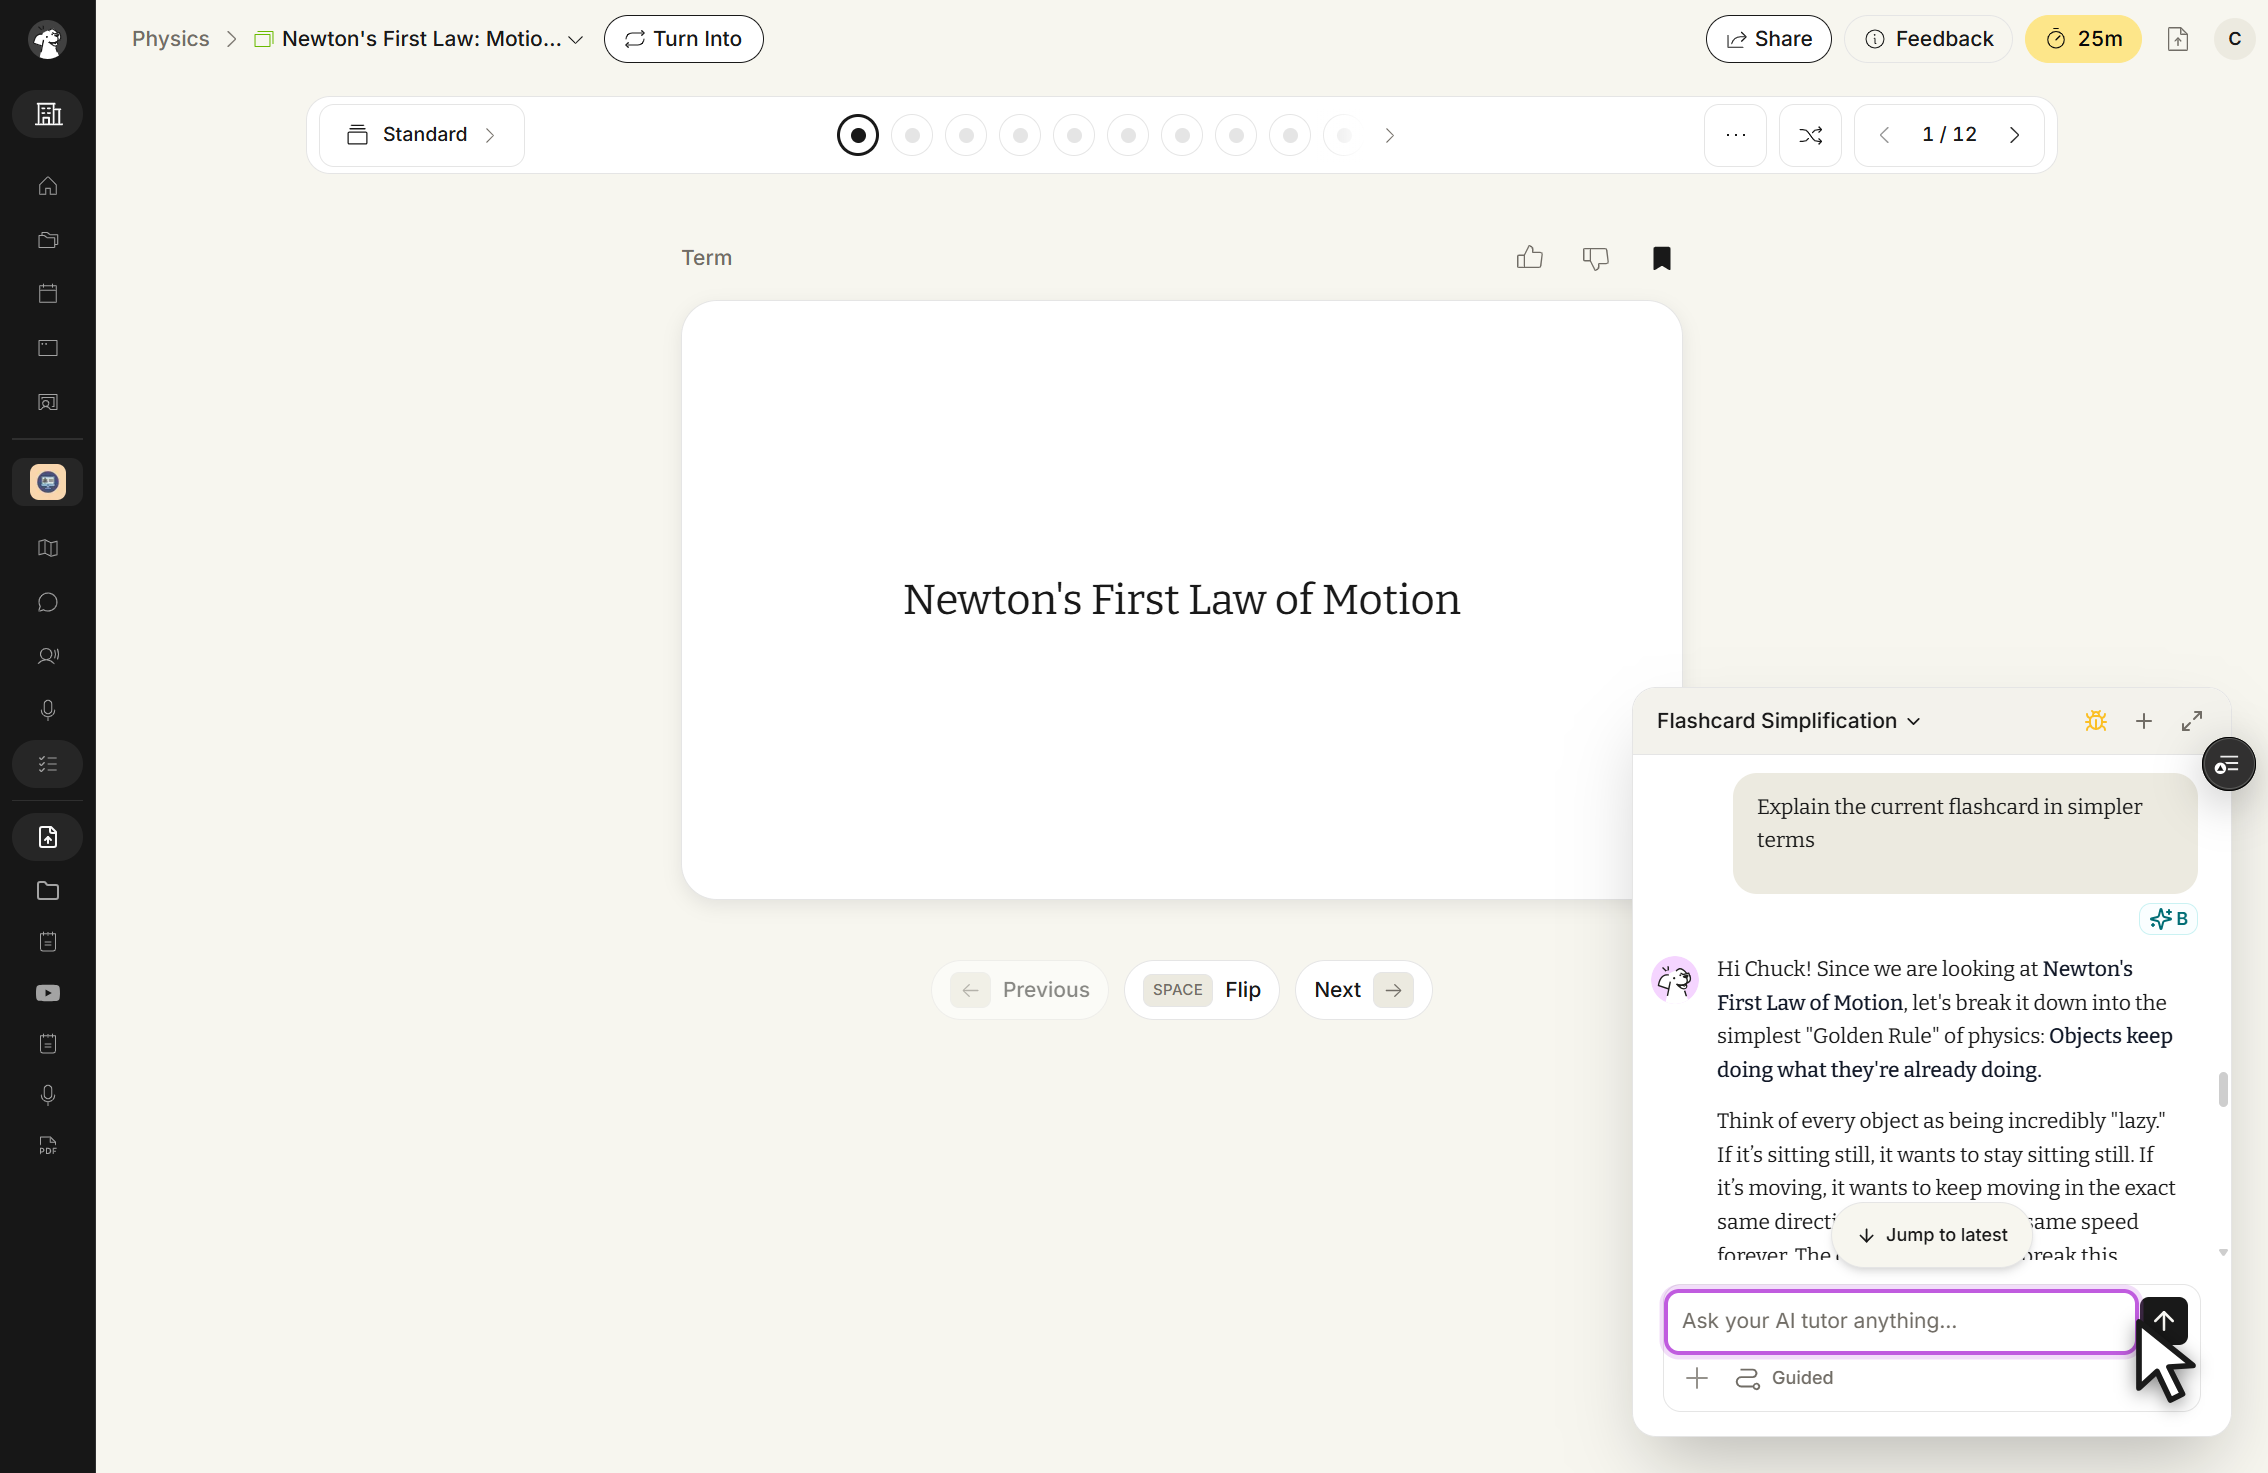2268x1473 pixels.
Task: Select the second flashcard progress dot
Action: tap(912, 135)
